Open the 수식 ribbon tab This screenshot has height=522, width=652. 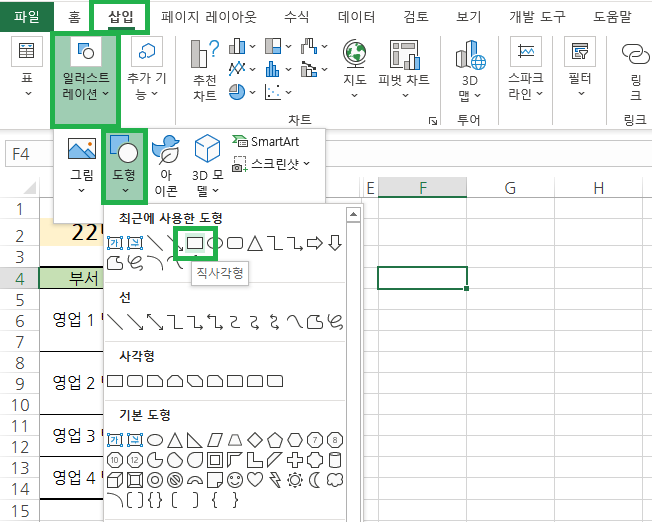[296, 17]
